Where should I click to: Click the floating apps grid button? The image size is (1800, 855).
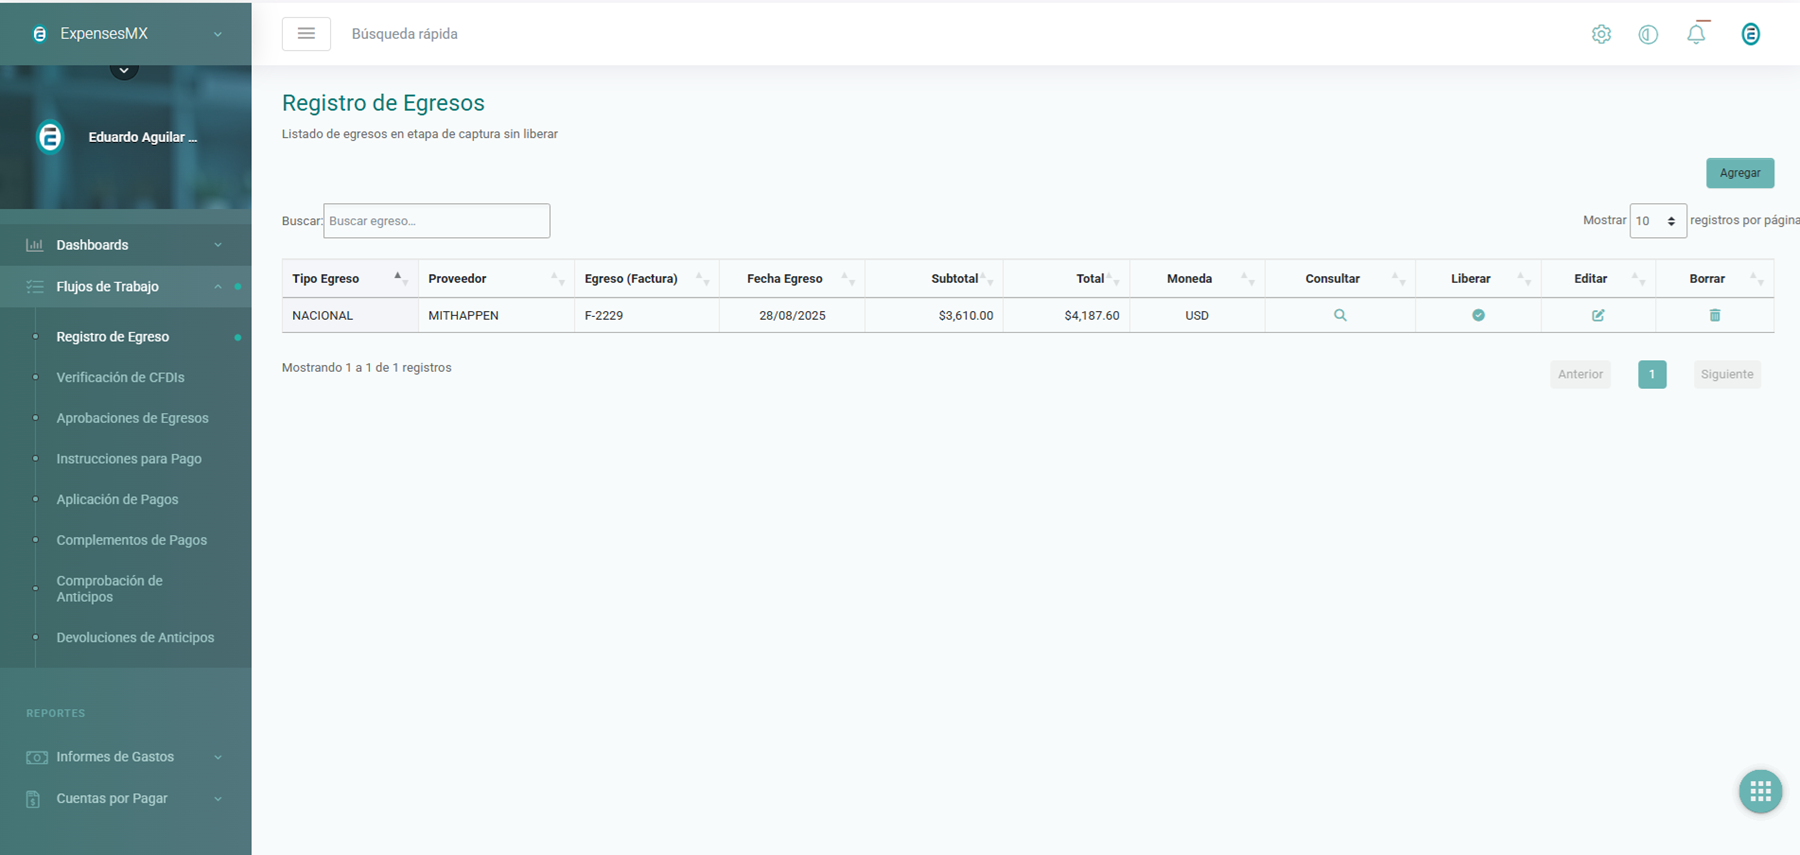click(x=1760, y=792)
